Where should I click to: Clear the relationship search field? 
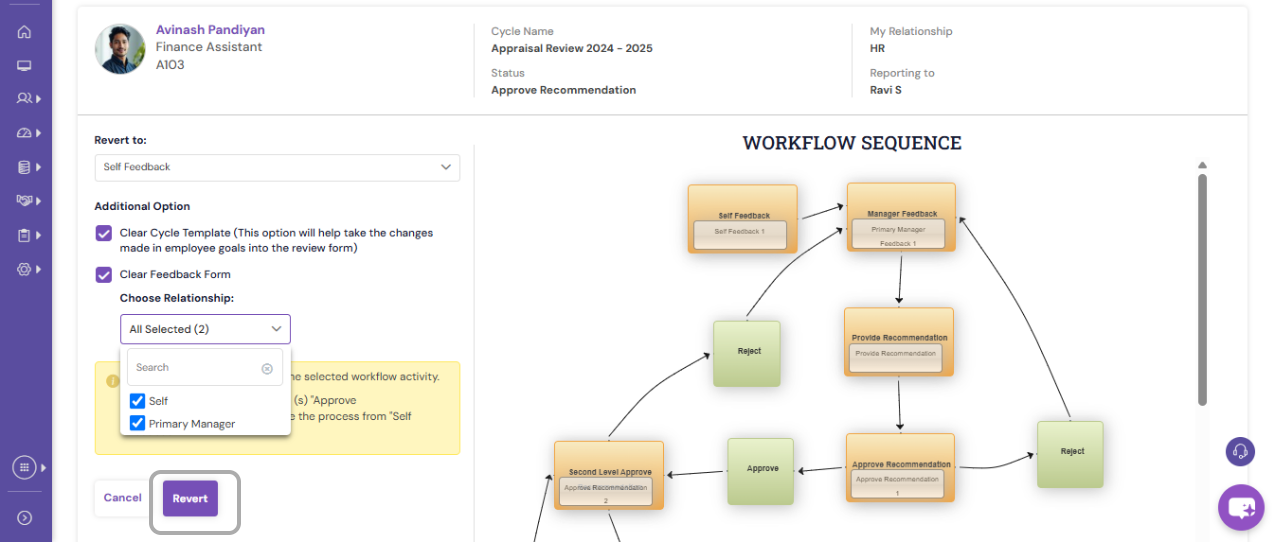click(267, 368)
